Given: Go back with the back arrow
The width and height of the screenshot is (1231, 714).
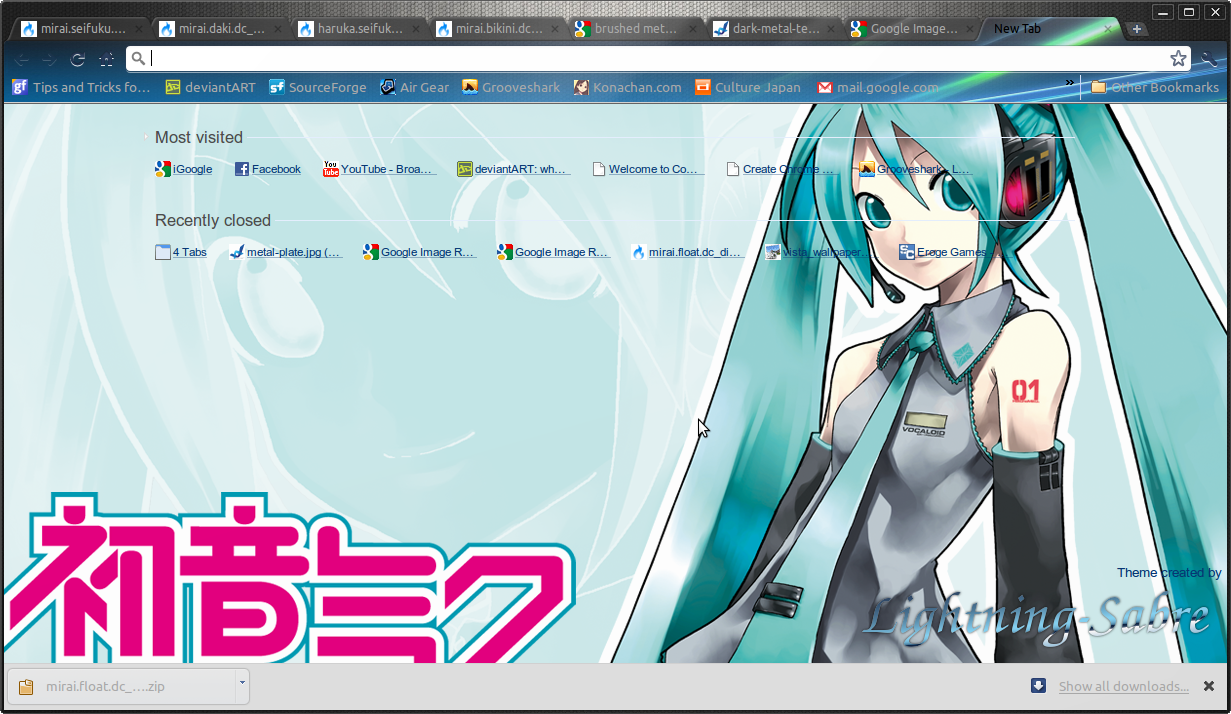Looking at the screenshot, I should tap(22, 59).
